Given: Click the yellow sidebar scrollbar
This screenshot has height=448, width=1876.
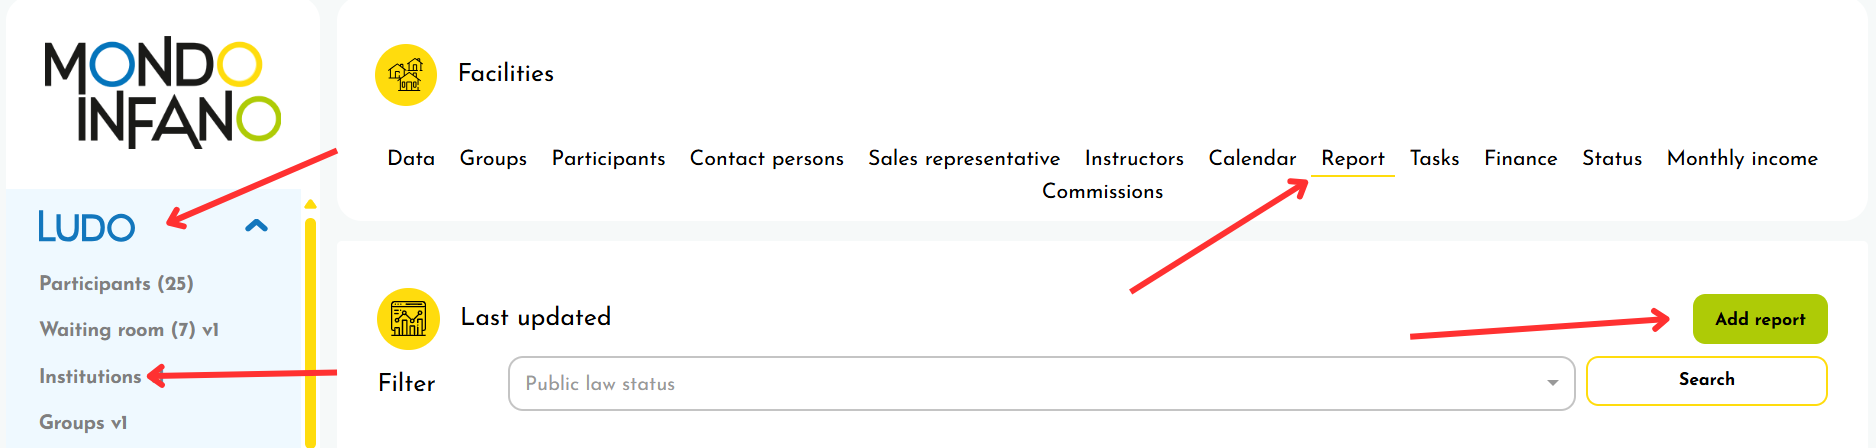Looking at the screenshot, I should [310, 330].
